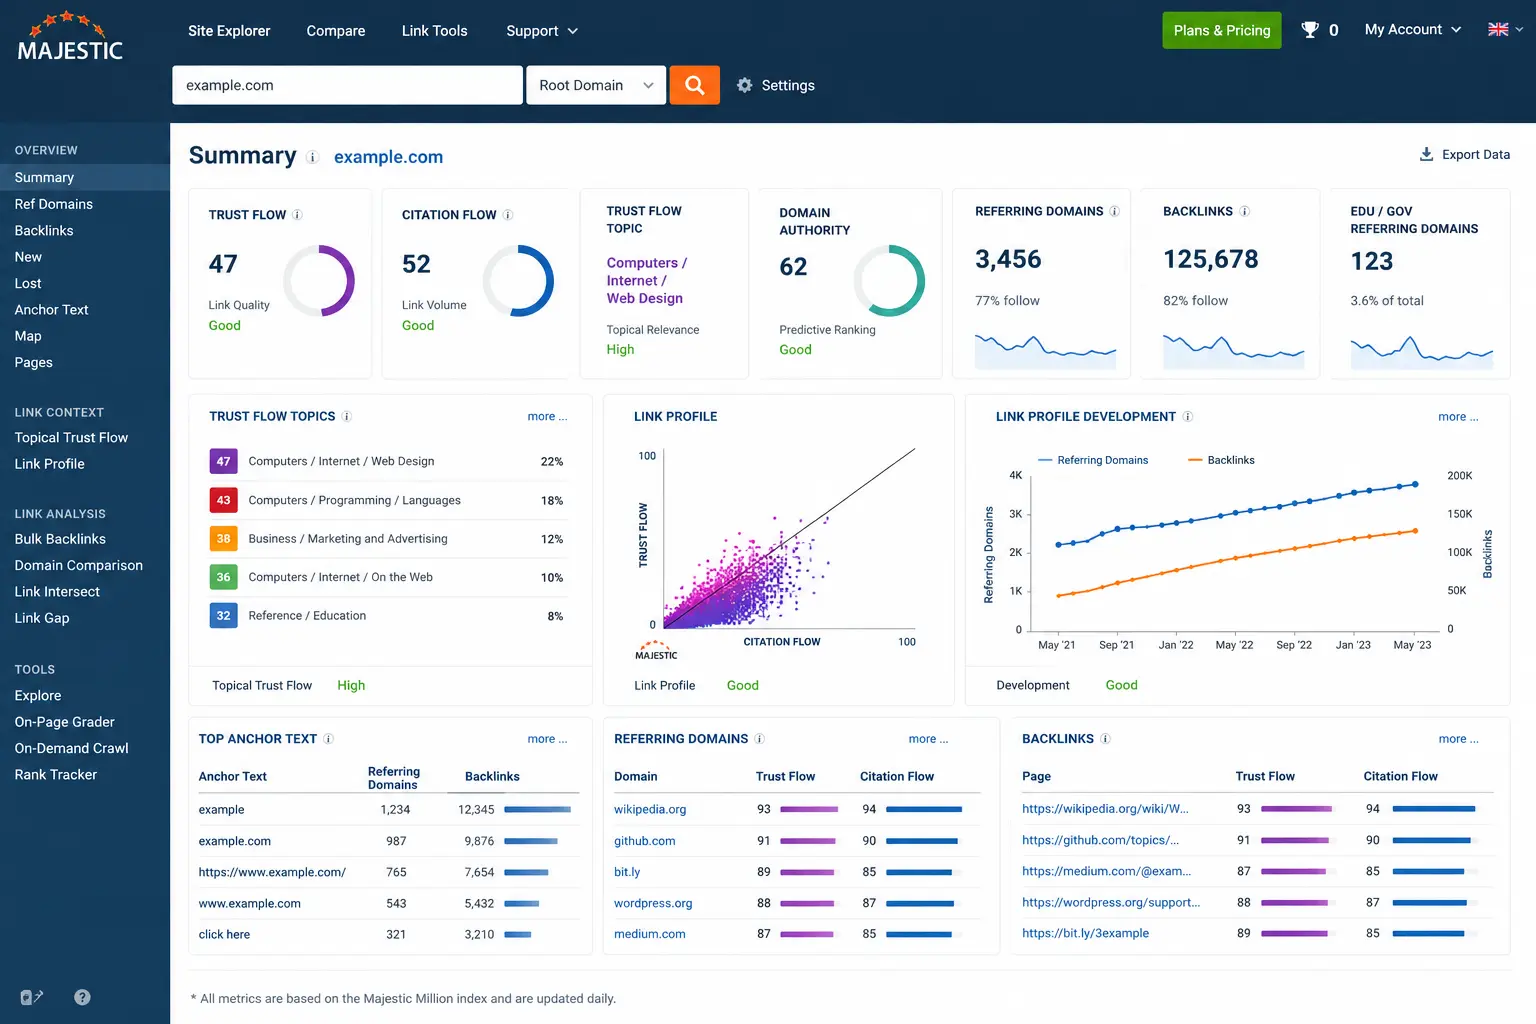Click more link in Backlinks table
This screenshot has height=1024, width=1536.
(1458, 739)
